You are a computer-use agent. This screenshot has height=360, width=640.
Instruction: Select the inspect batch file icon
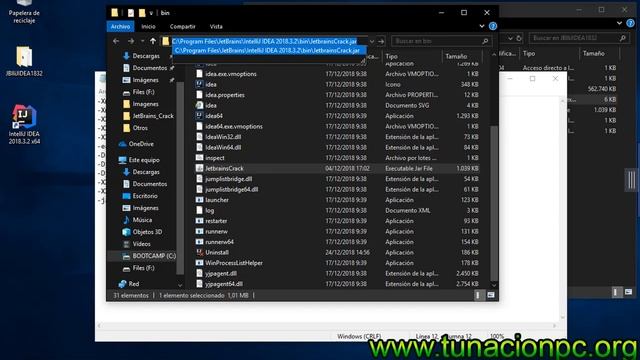(x=199, y=158)
